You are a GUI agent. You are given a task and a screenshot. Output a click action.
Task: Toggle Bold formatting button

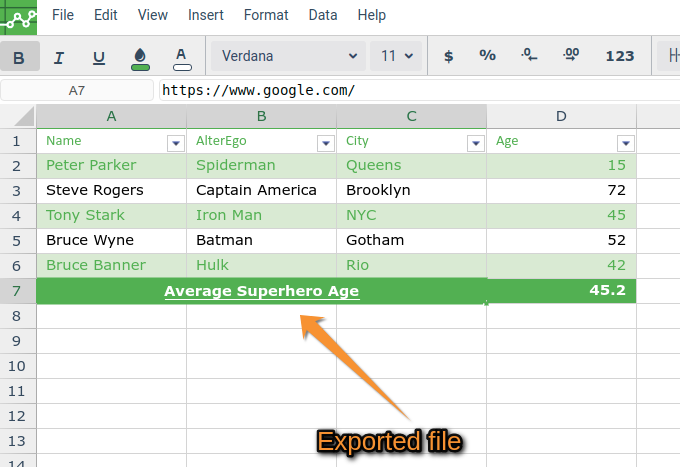pos(20,56)
